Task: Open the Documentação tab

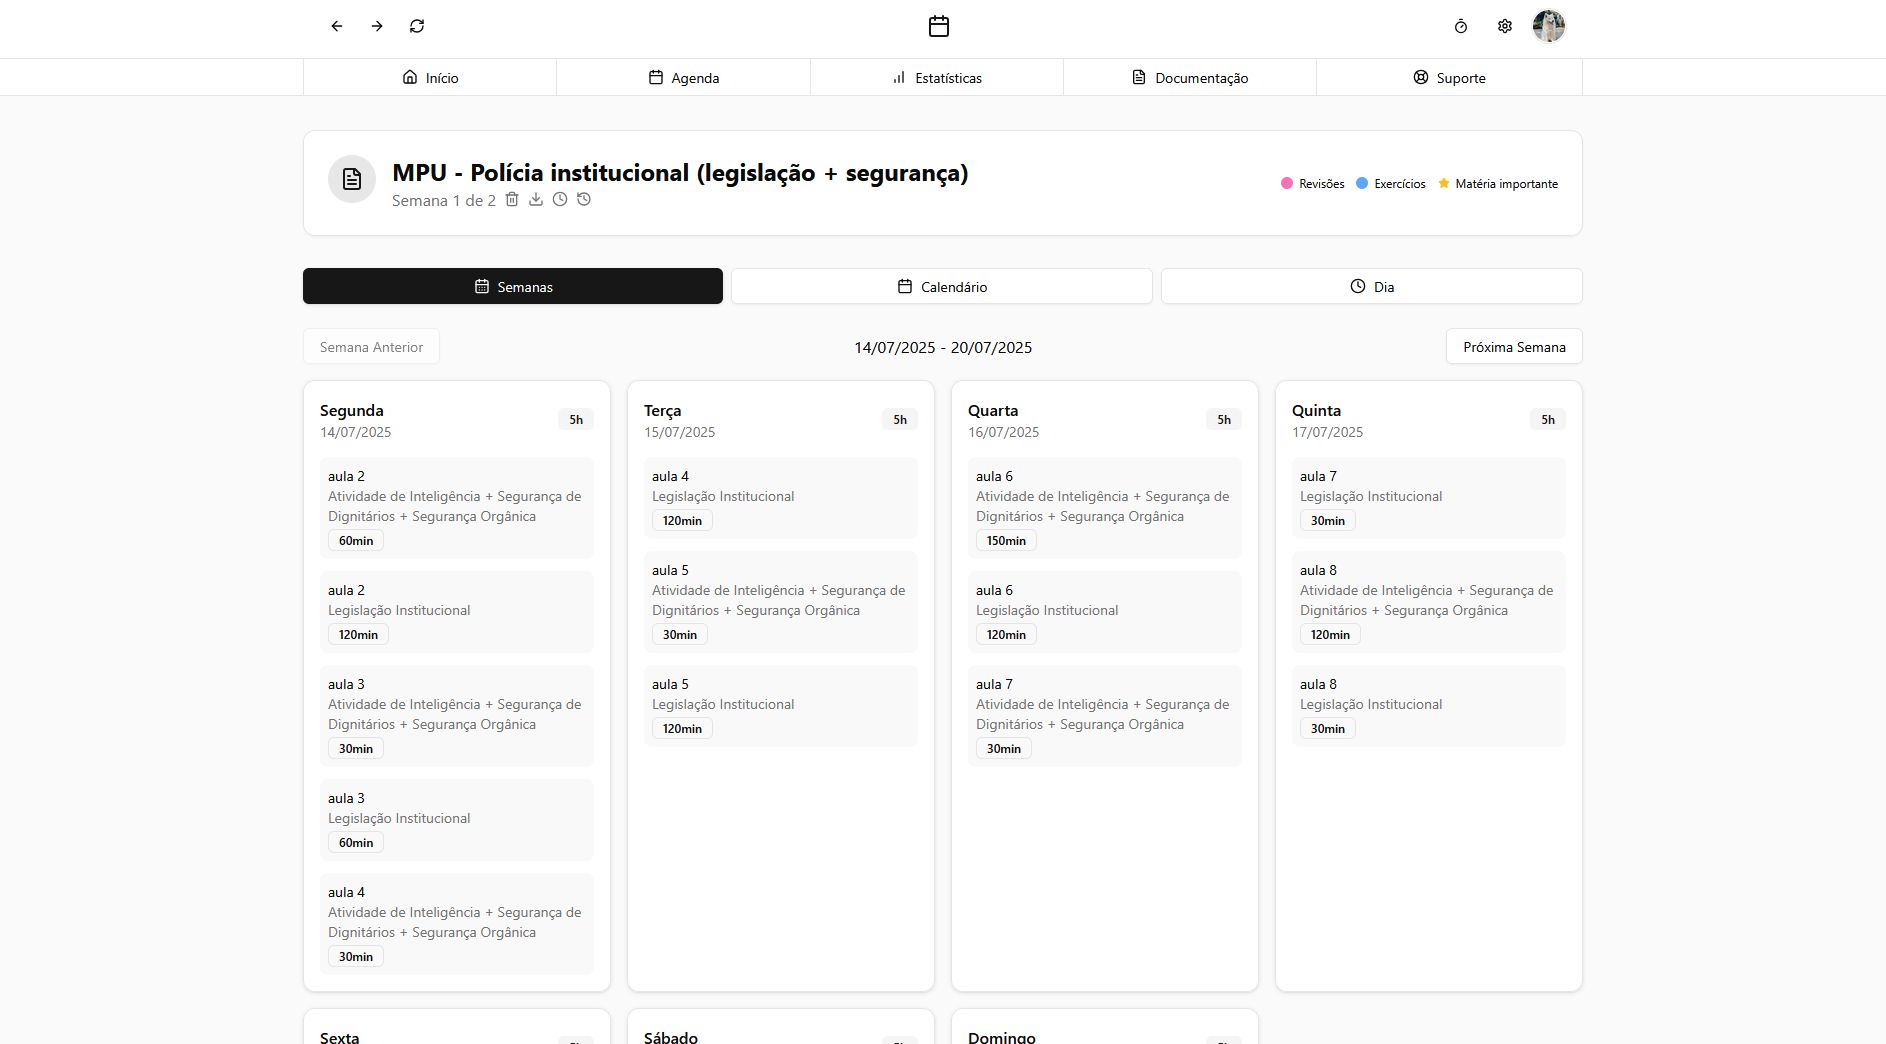Action: [x=1190, y=77]
